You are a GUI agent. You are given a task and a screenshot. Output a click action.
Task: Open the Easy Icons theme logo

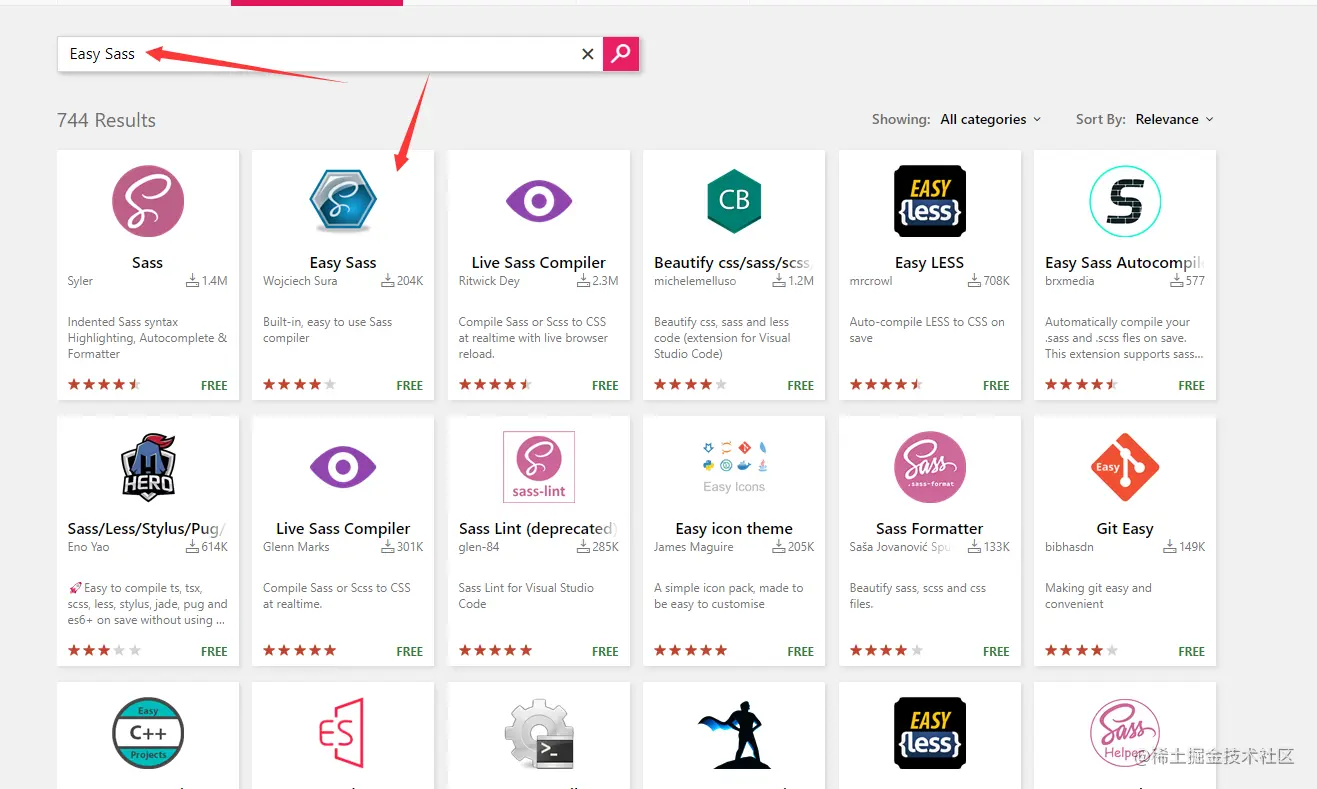[x=734, y=465]
